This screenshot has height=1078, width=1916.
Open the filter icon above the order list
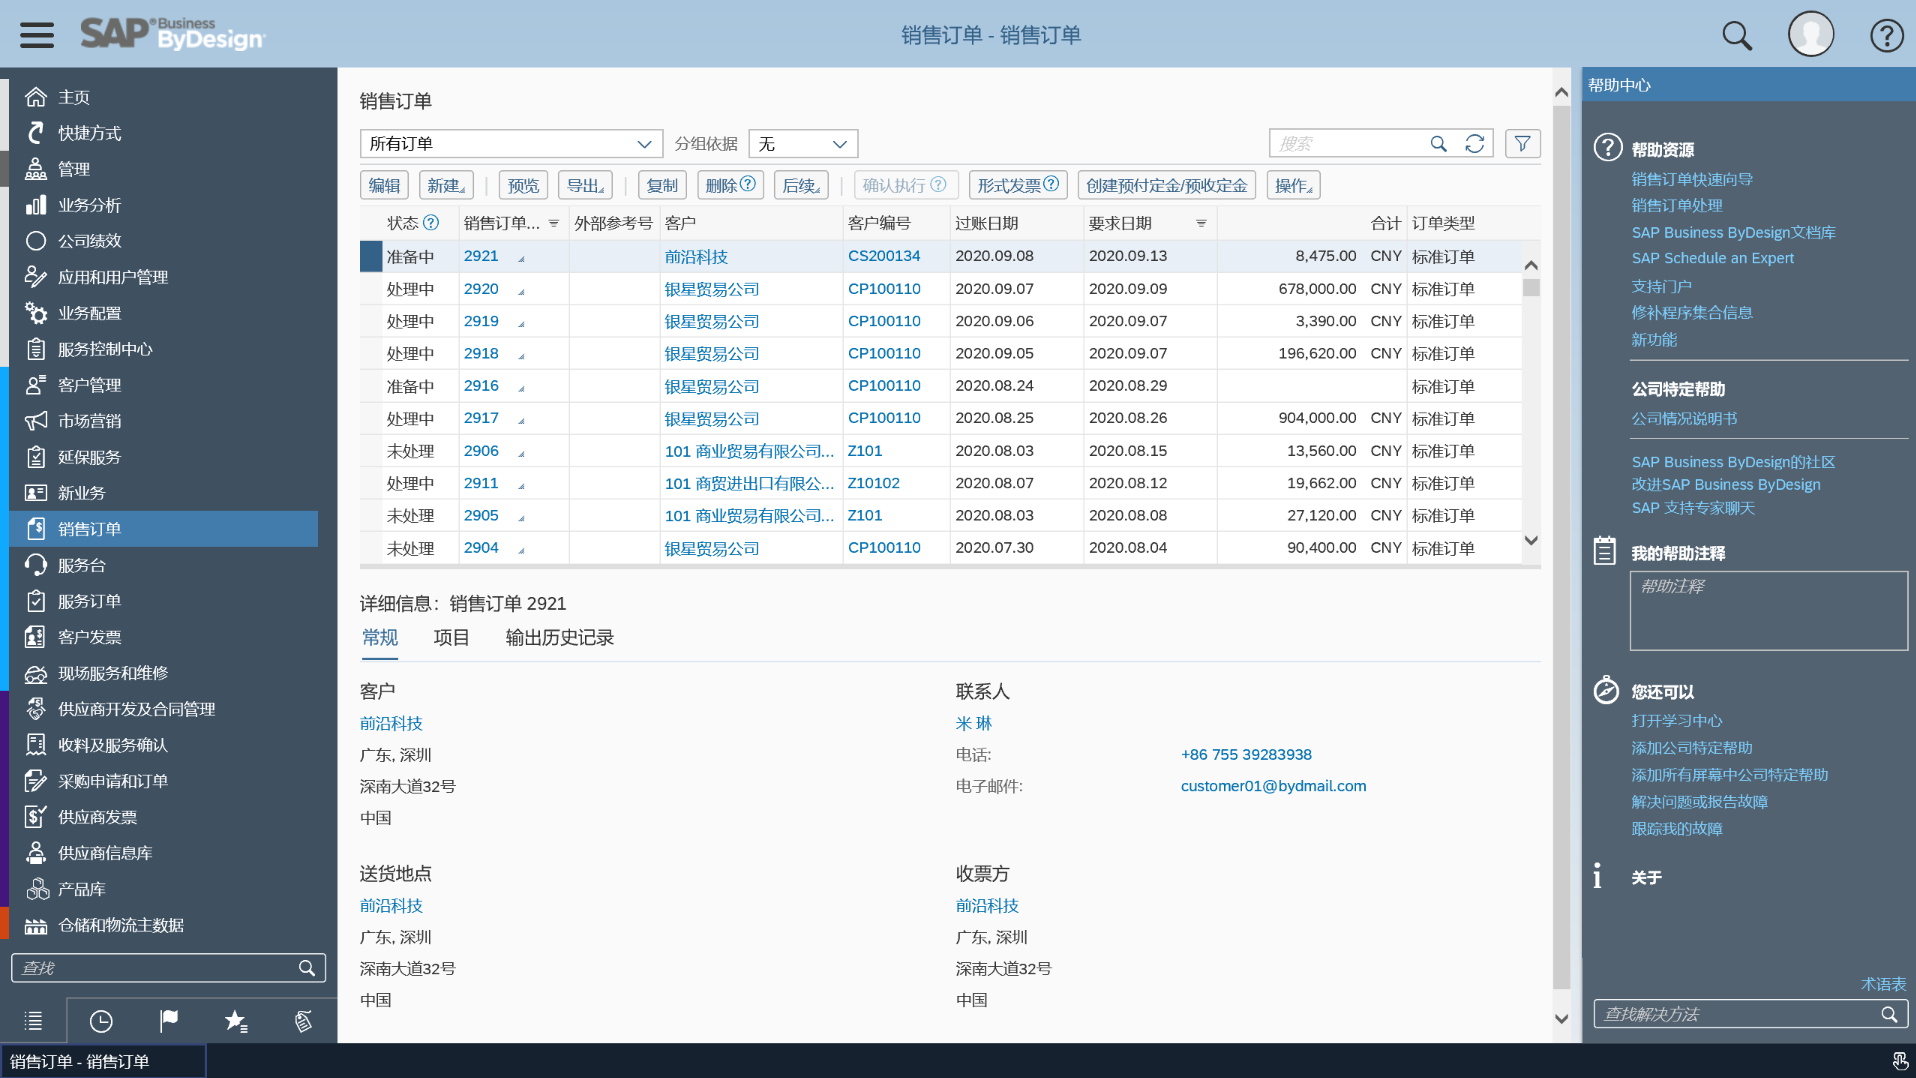pyautogui.click(x=1522, y=143)
